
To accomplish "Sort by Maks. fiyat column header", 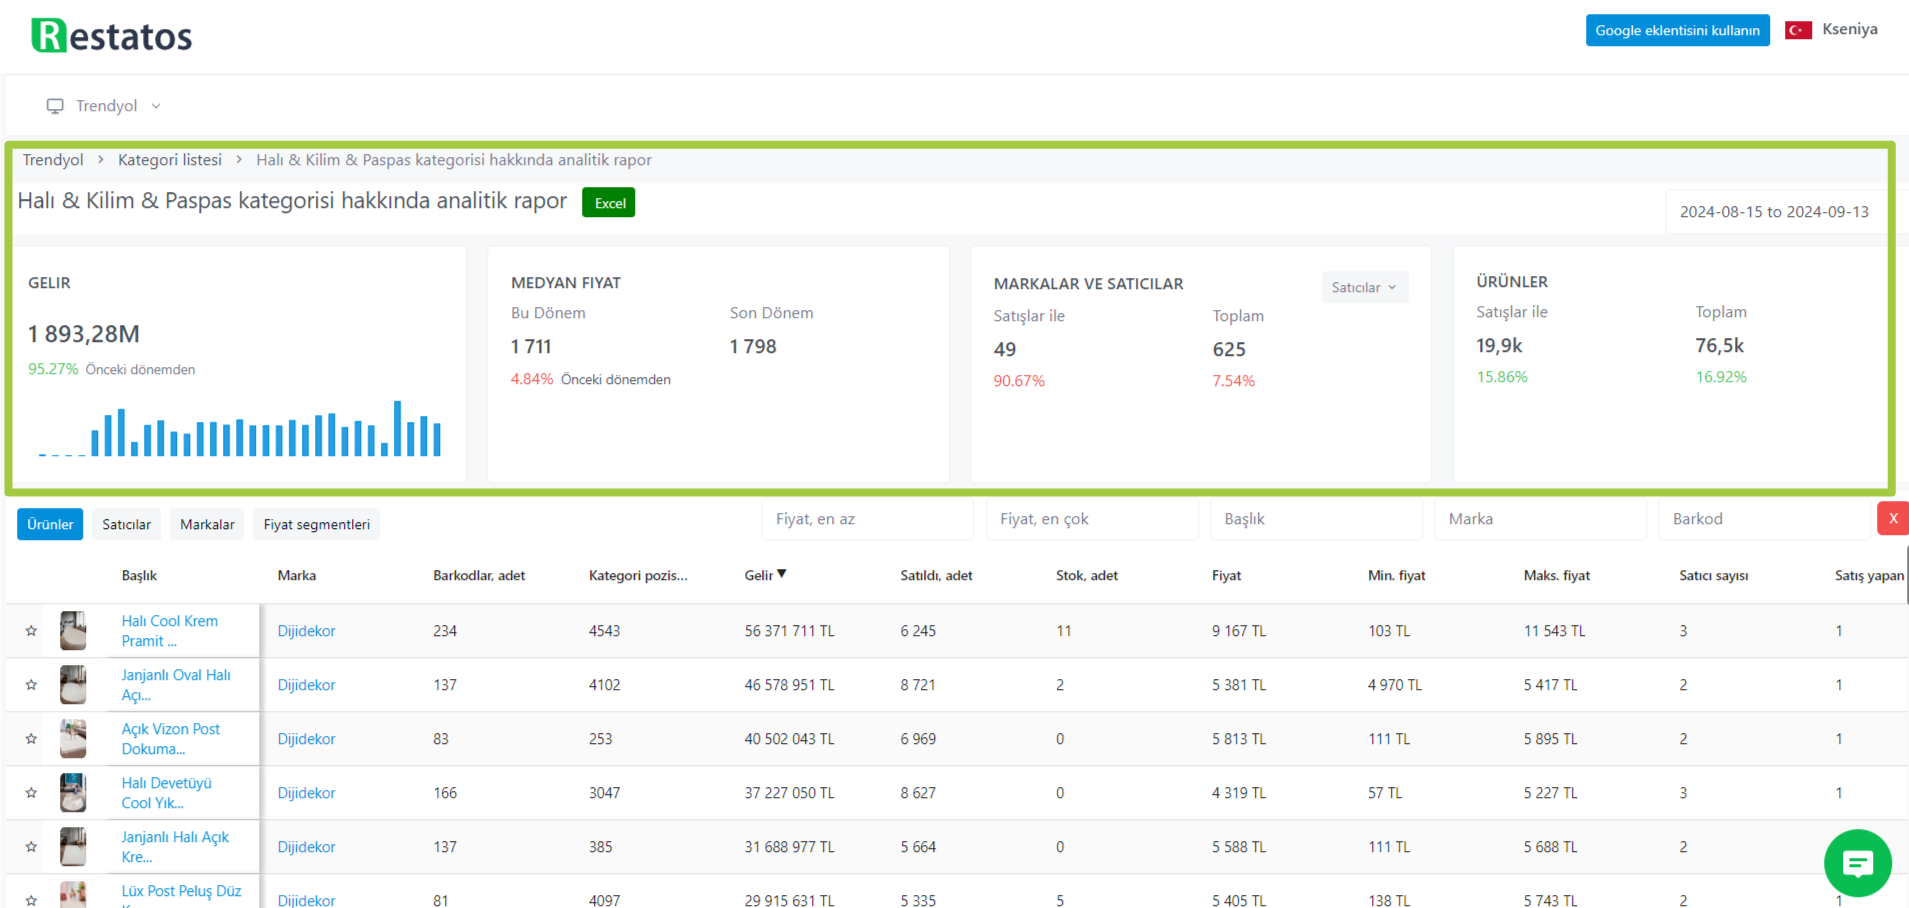I will pyautogui.click(x=1557, y=576).
